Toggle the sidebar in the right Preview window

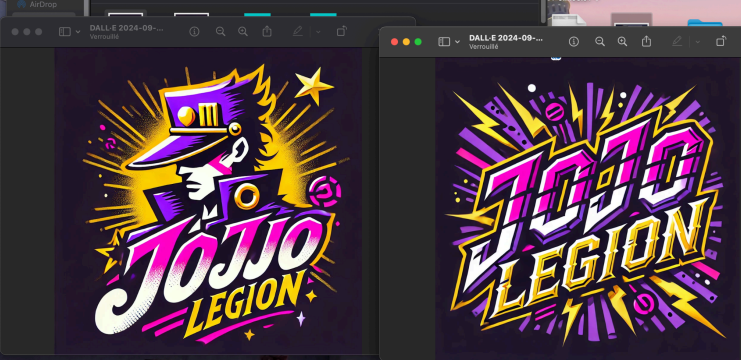point(444,42)
